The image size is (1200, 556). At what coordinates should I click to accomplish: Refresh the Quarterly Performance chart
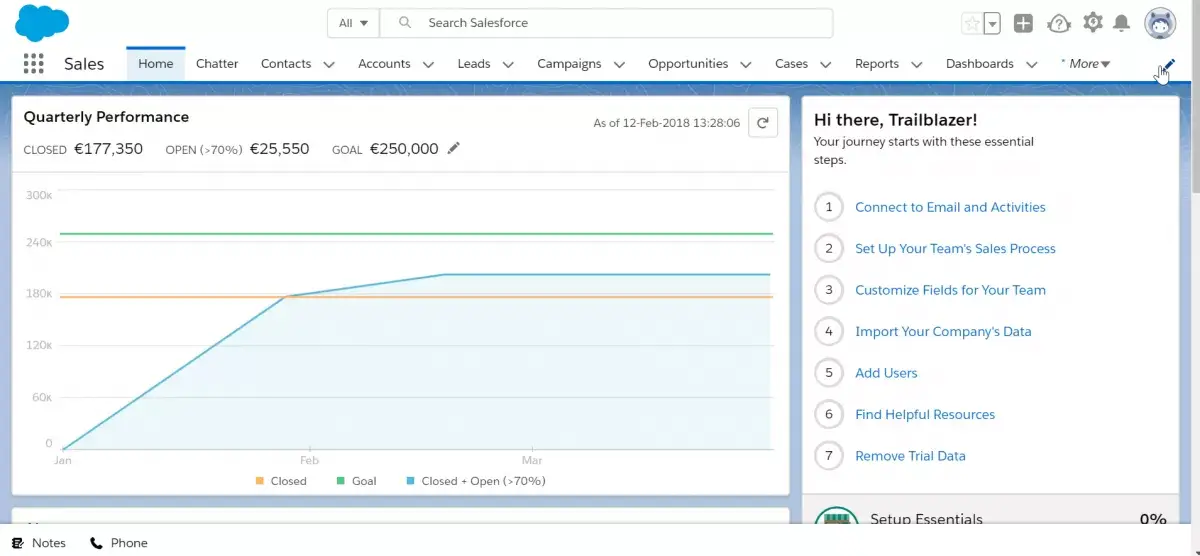763,123
